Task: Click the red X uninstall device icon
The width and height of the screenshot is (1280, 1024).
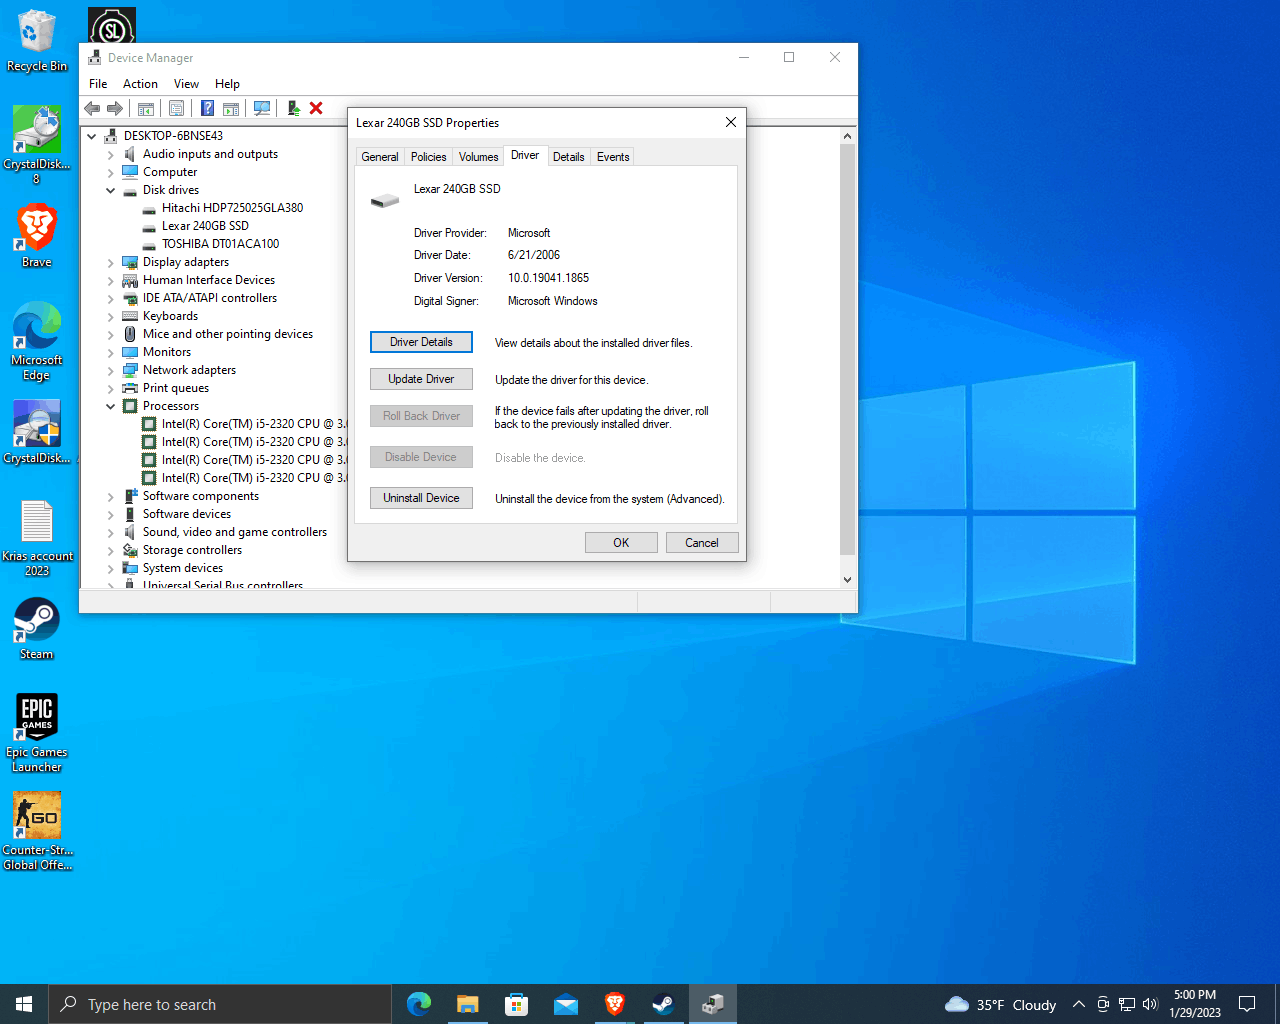Action: [x=316, y=108]
